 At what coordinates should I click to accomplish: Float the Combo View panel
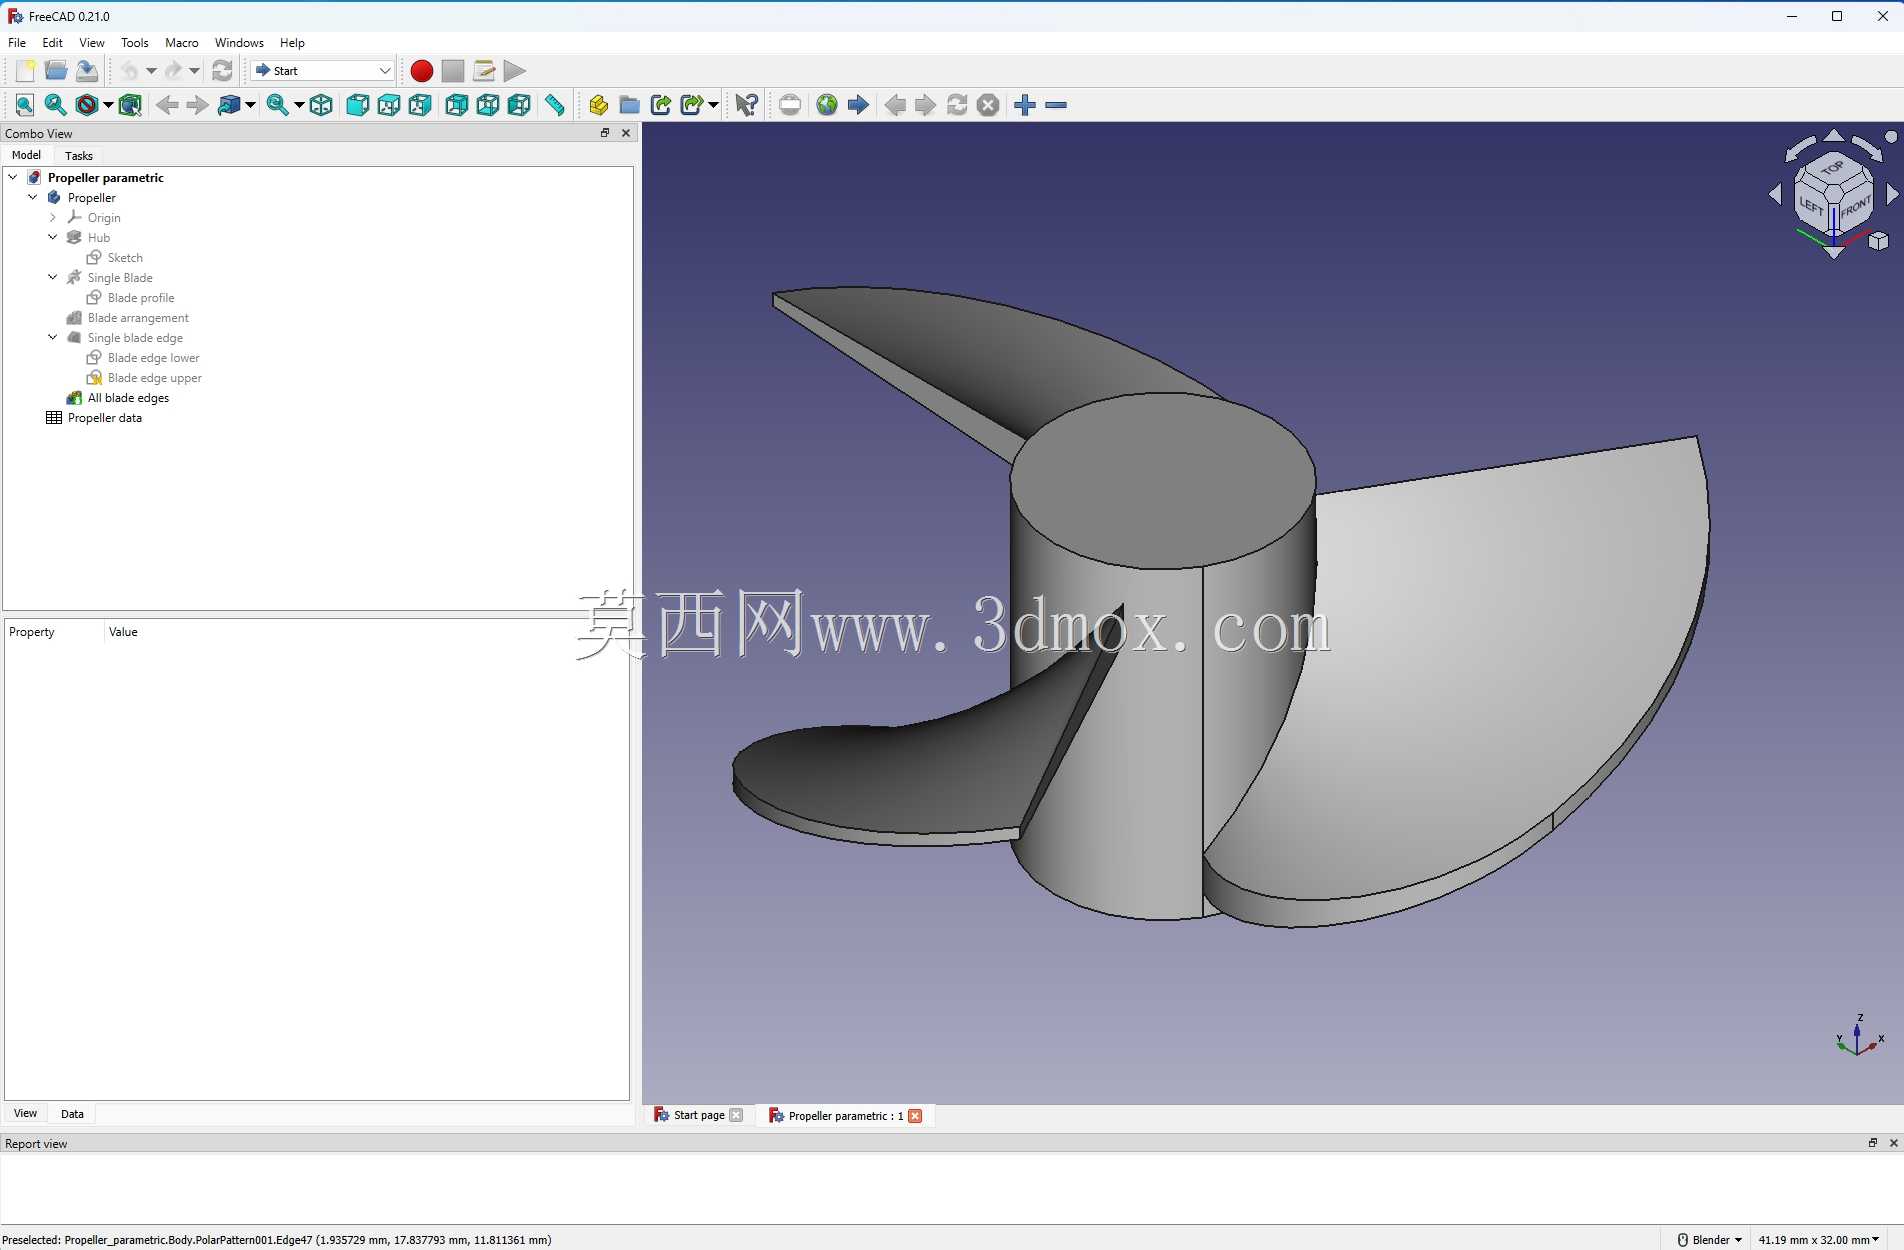(x=604, y=133)
